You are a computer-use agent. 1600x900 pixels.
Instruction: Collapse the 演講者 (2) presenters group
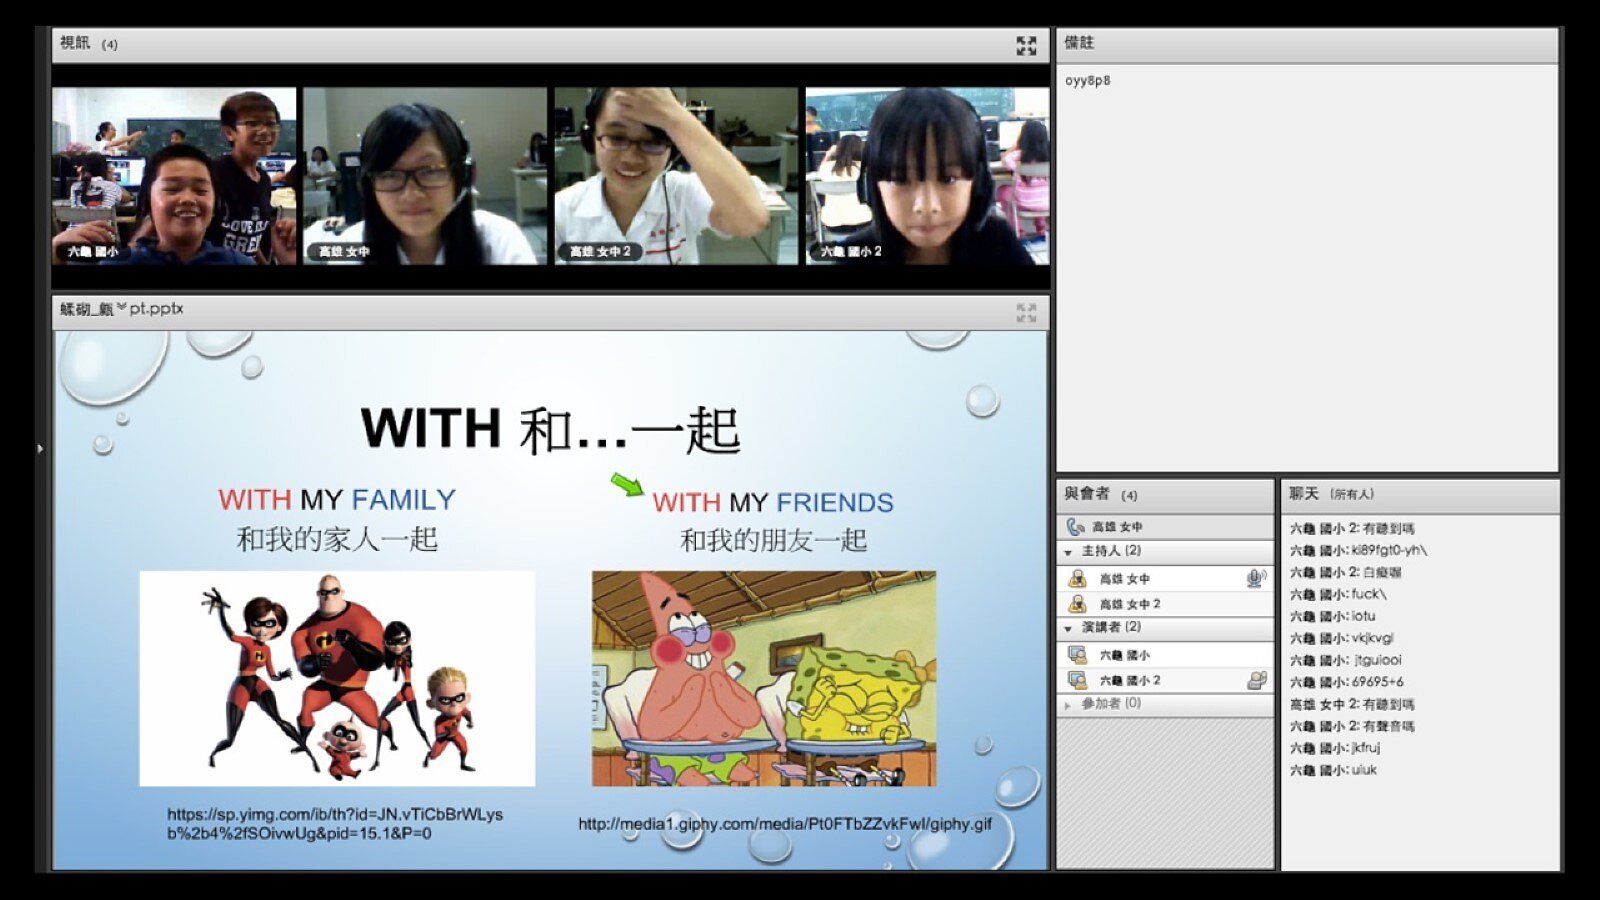[1068, 628]
